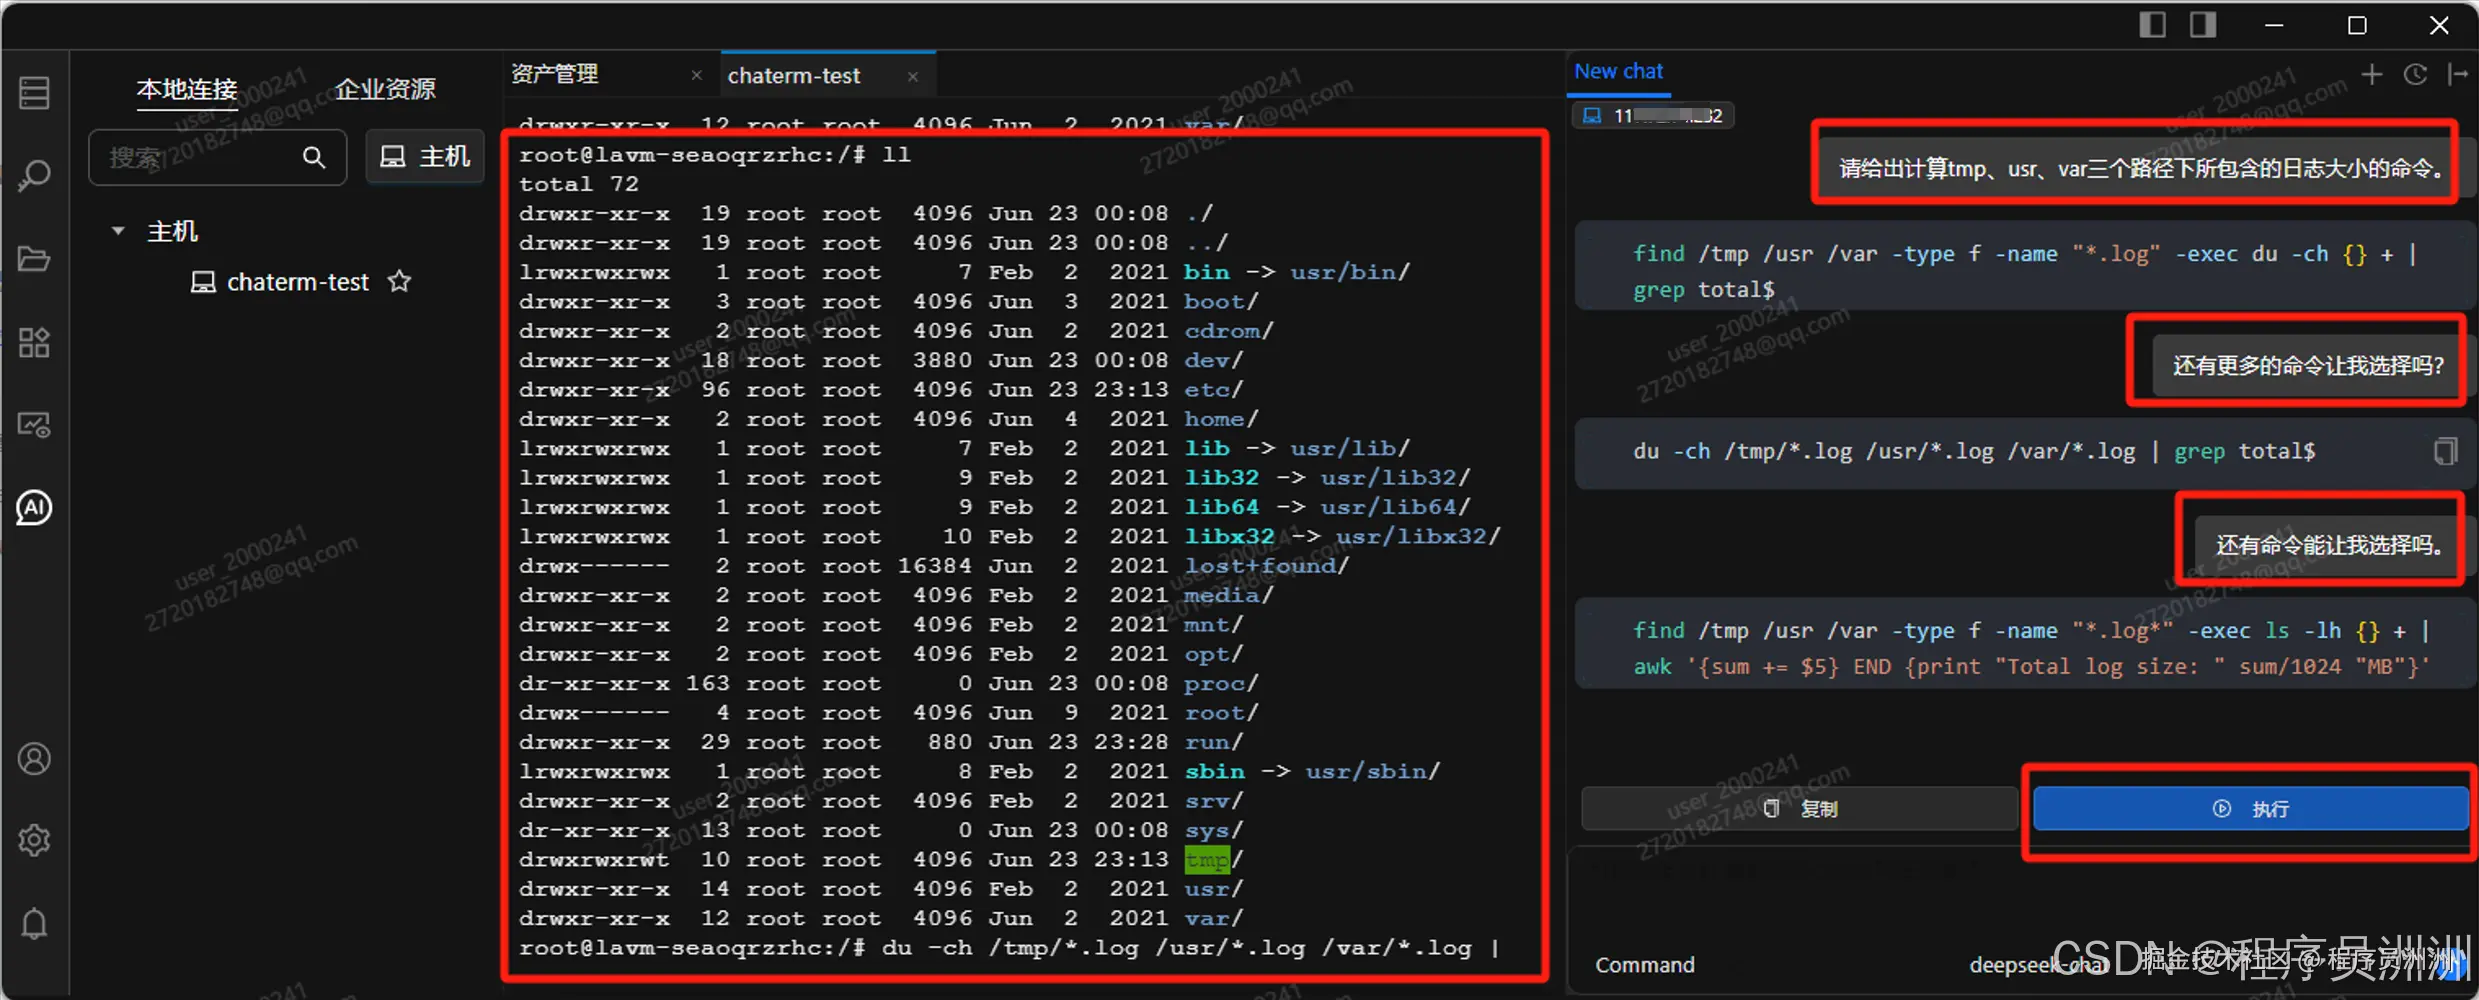This screenshot has width=2479, height=1000.
Task: Click mnt/ in the terminal listing
Action: [x=1214, y=625]
